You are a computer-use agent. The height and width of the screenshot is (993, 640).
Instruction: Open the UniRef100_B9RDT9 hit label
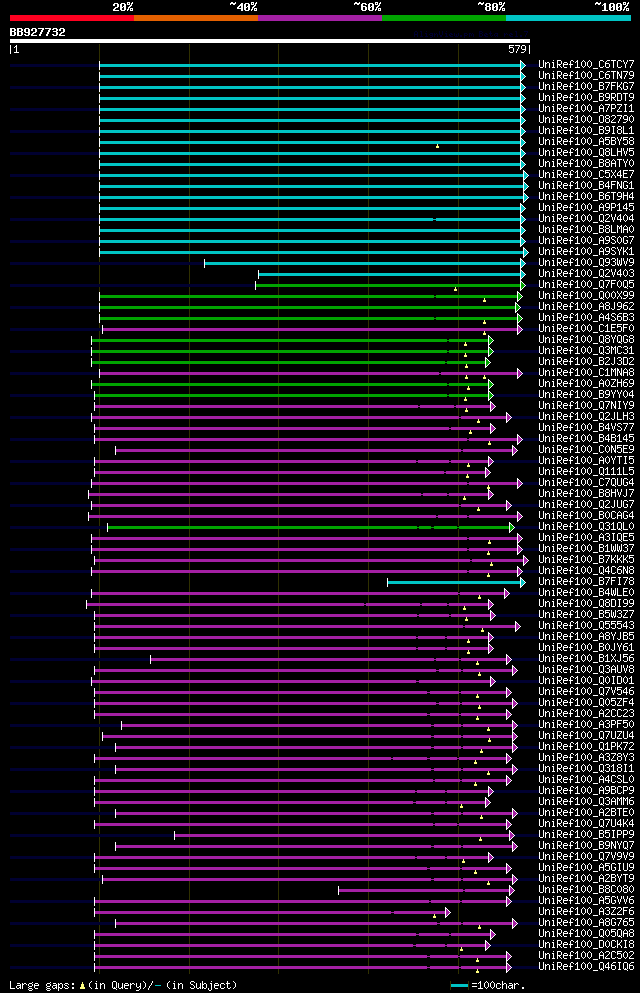pos(586,98)
